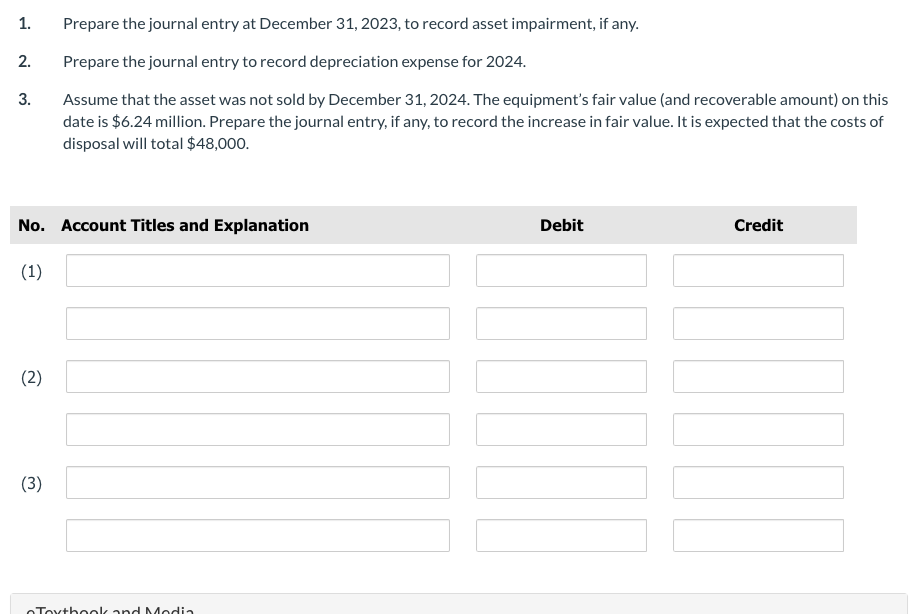The height and width of the screenshot is (614, 910).
Task: Click the Account Titles and Explanation header
Action: pos(184,225)
